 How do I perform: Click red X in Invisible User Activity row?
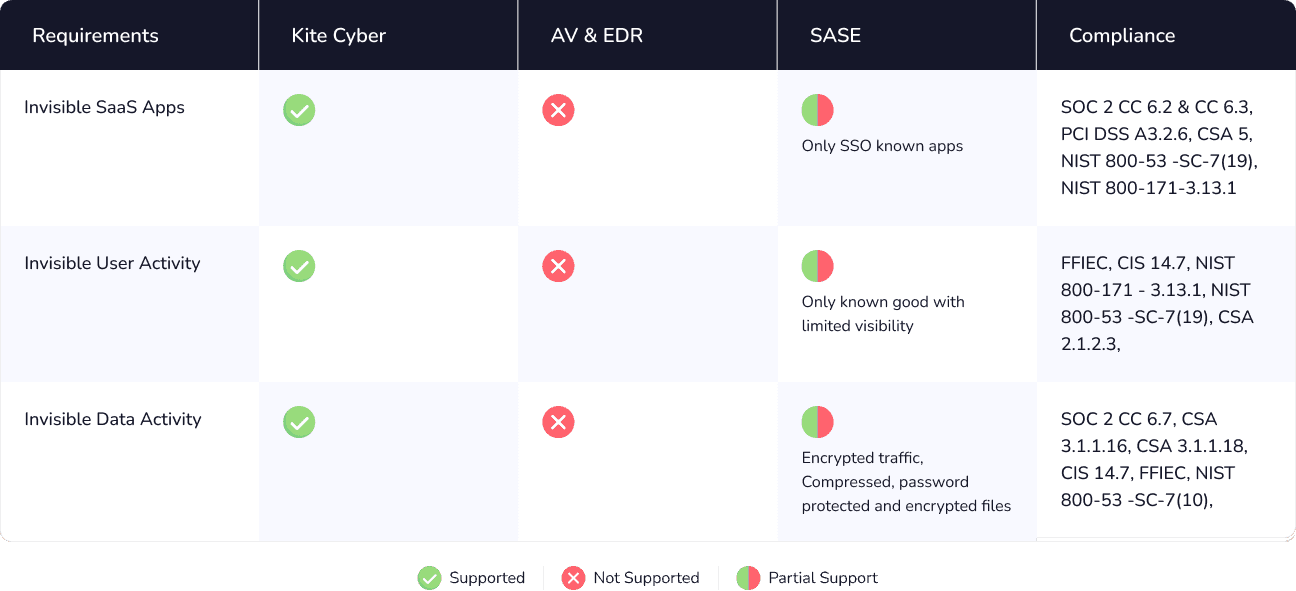(x=558, y=266)
